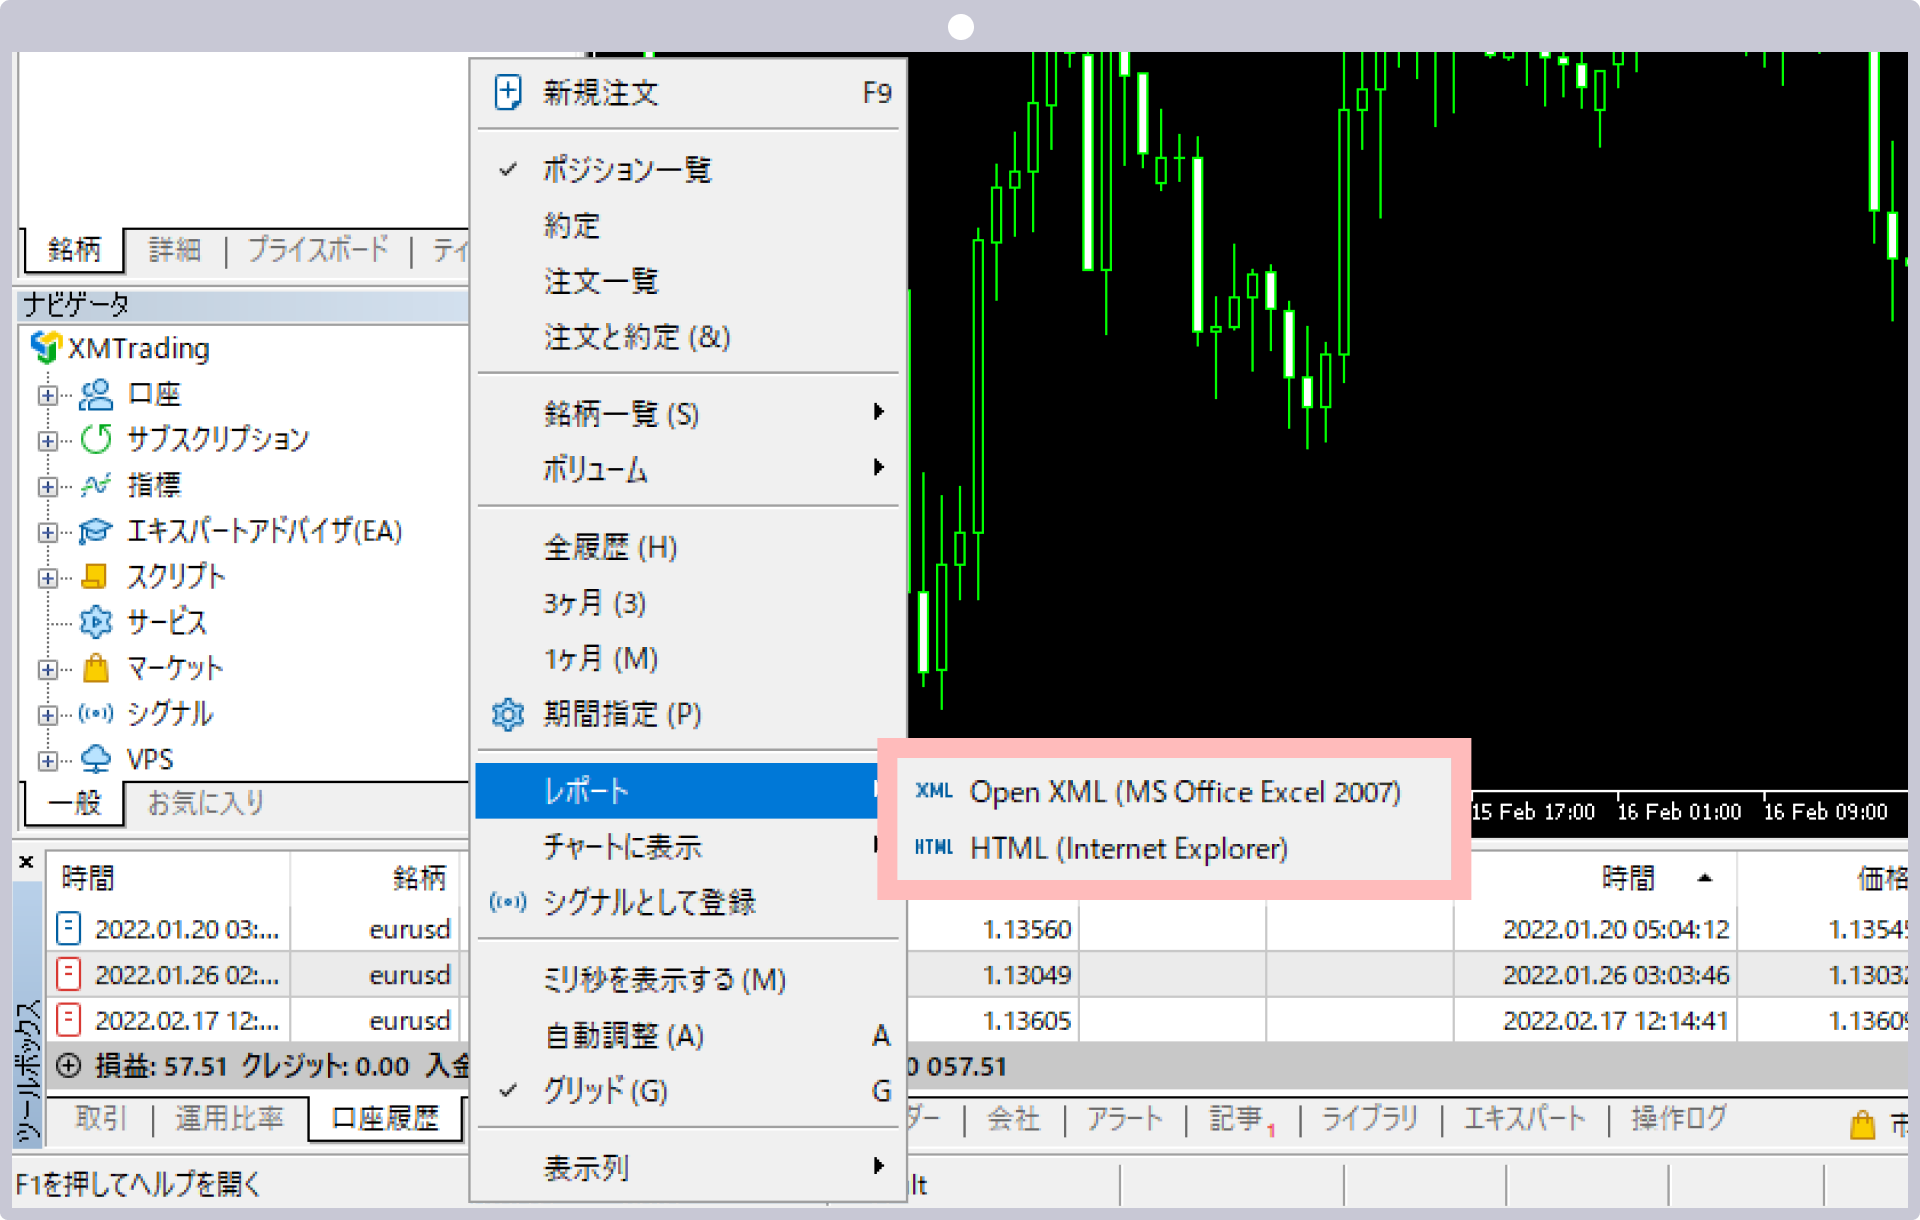Click the signals broadcast icon in Navigator
Screen dimensions: 1920x1220
tap(96, 713)
